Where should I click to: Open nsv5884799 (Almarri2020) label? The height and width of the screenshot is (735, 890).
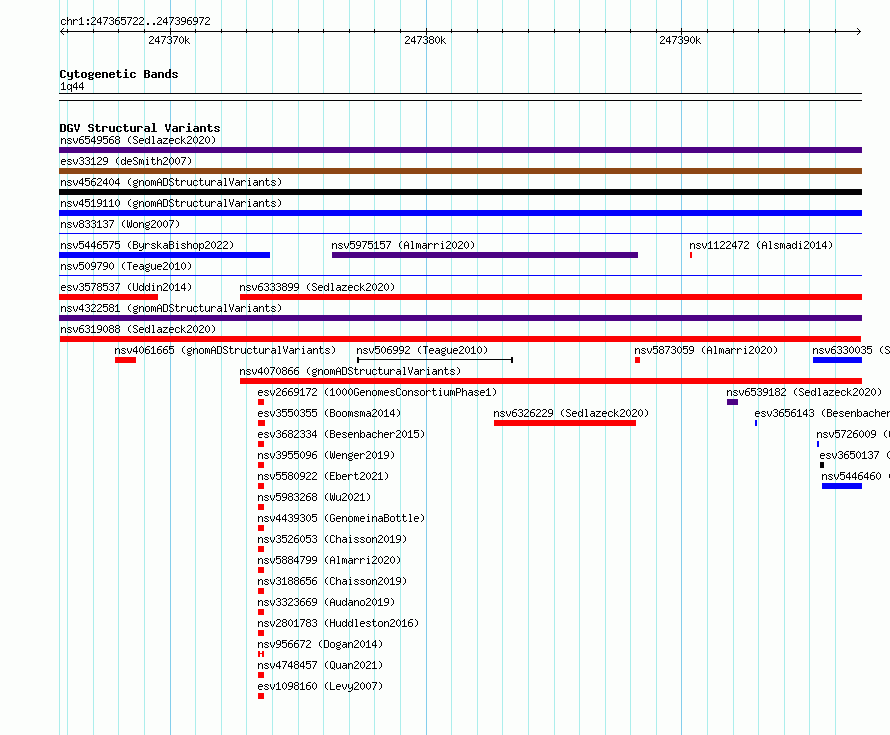[x=329, y=560]
